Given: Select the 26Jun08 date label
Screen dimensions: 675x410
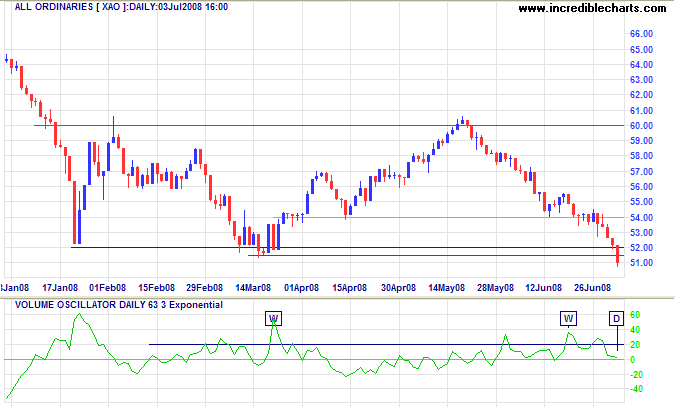Looking at the screenshot, I should click(592, 288).
